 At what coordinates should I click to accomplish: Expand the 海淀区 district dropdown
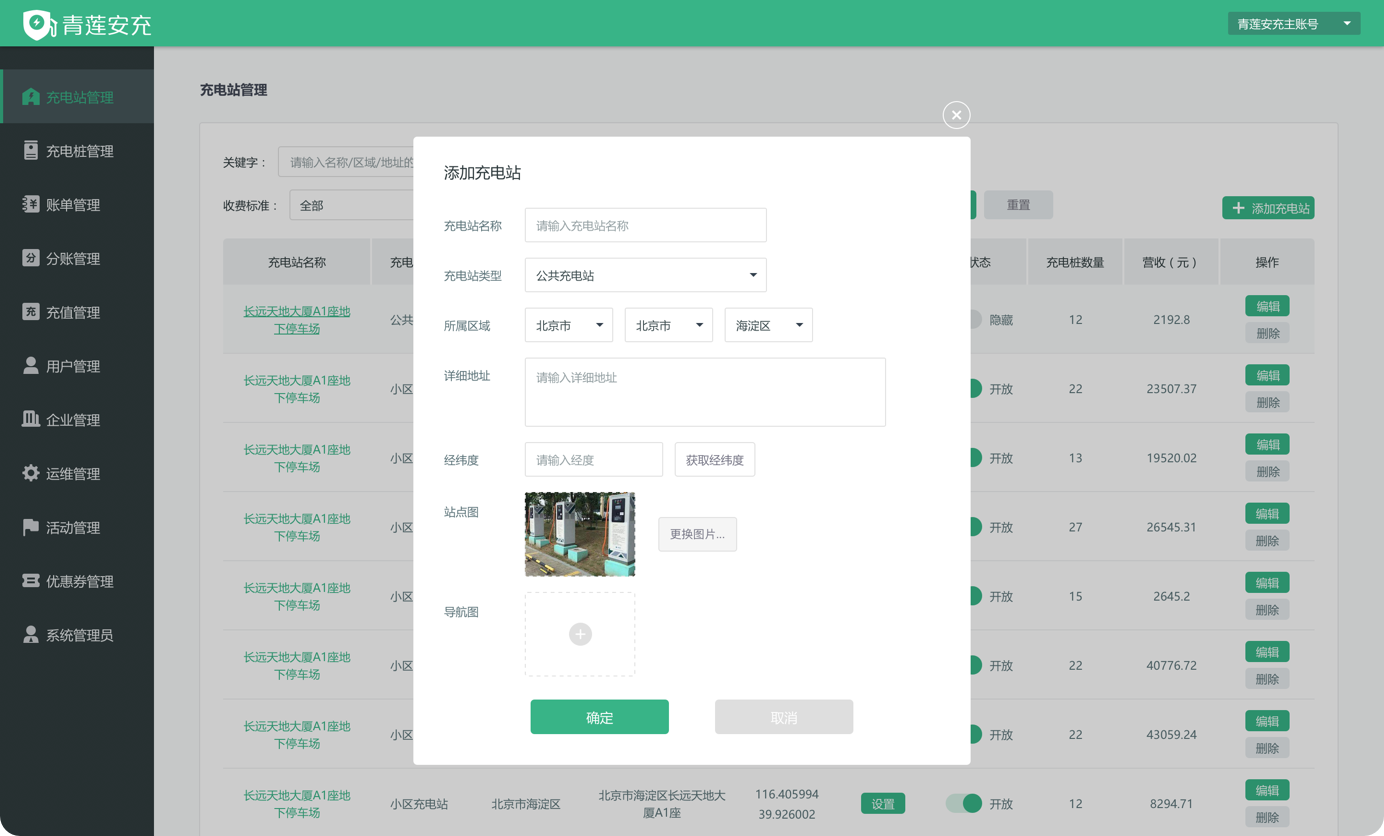click(x=768, y=325)
